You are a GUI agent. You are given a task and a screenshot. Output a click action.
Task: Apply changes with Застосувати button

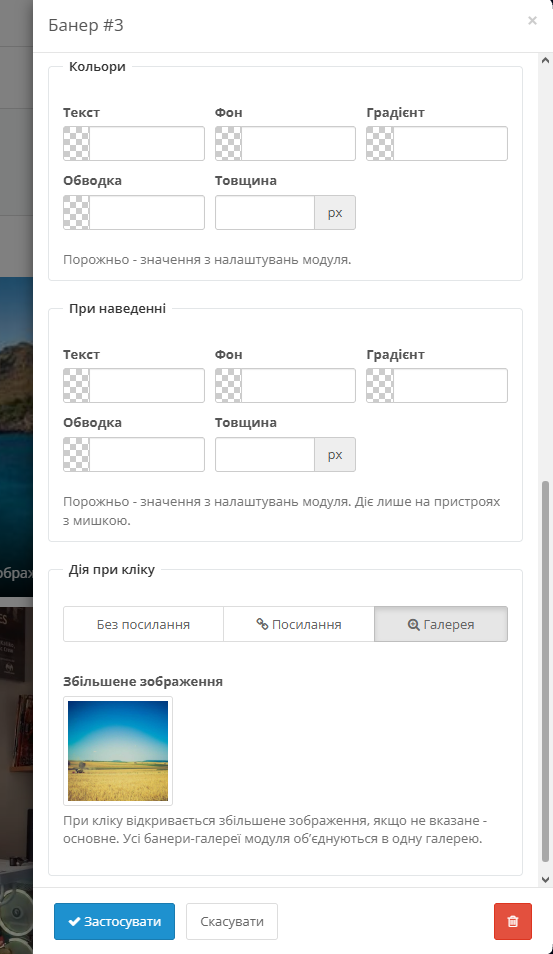114,921
